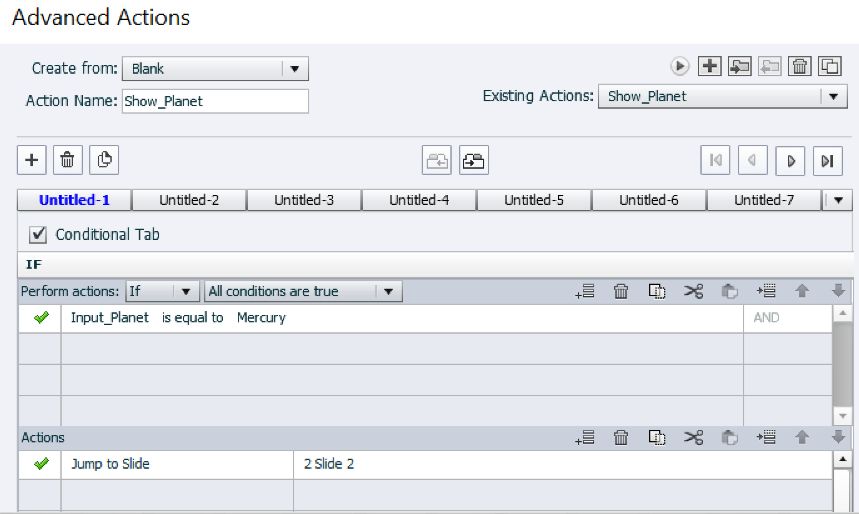
Task: Expand the Existing Actions dropdown
Action: coord(833,96)
